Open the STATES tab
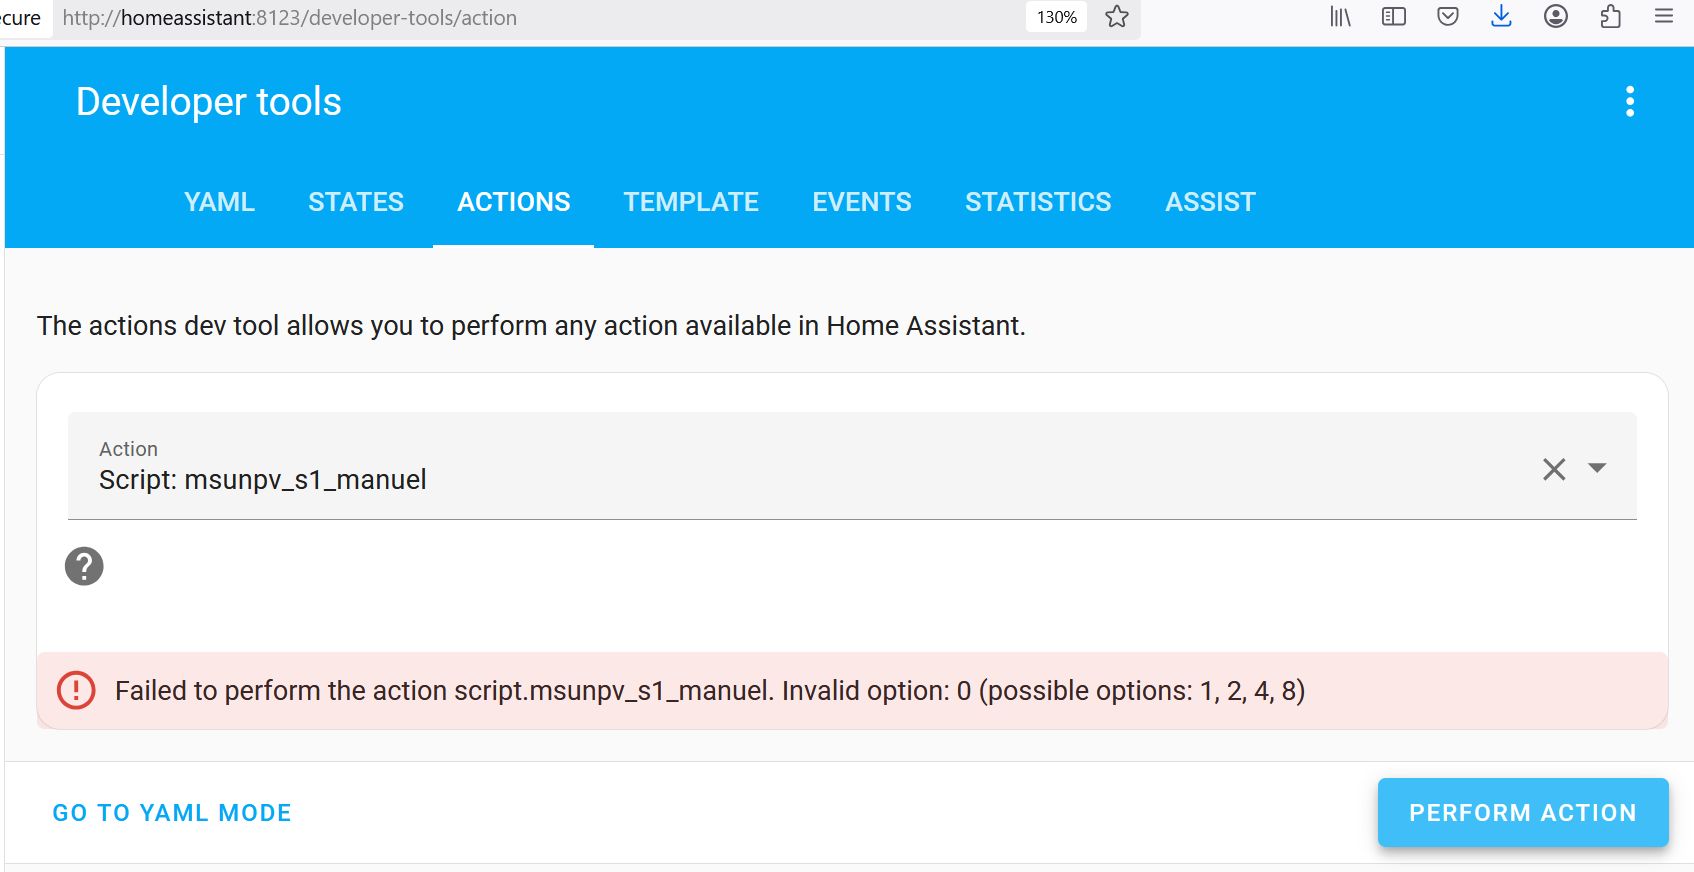 pyautogui.click(x=356, y=202)
